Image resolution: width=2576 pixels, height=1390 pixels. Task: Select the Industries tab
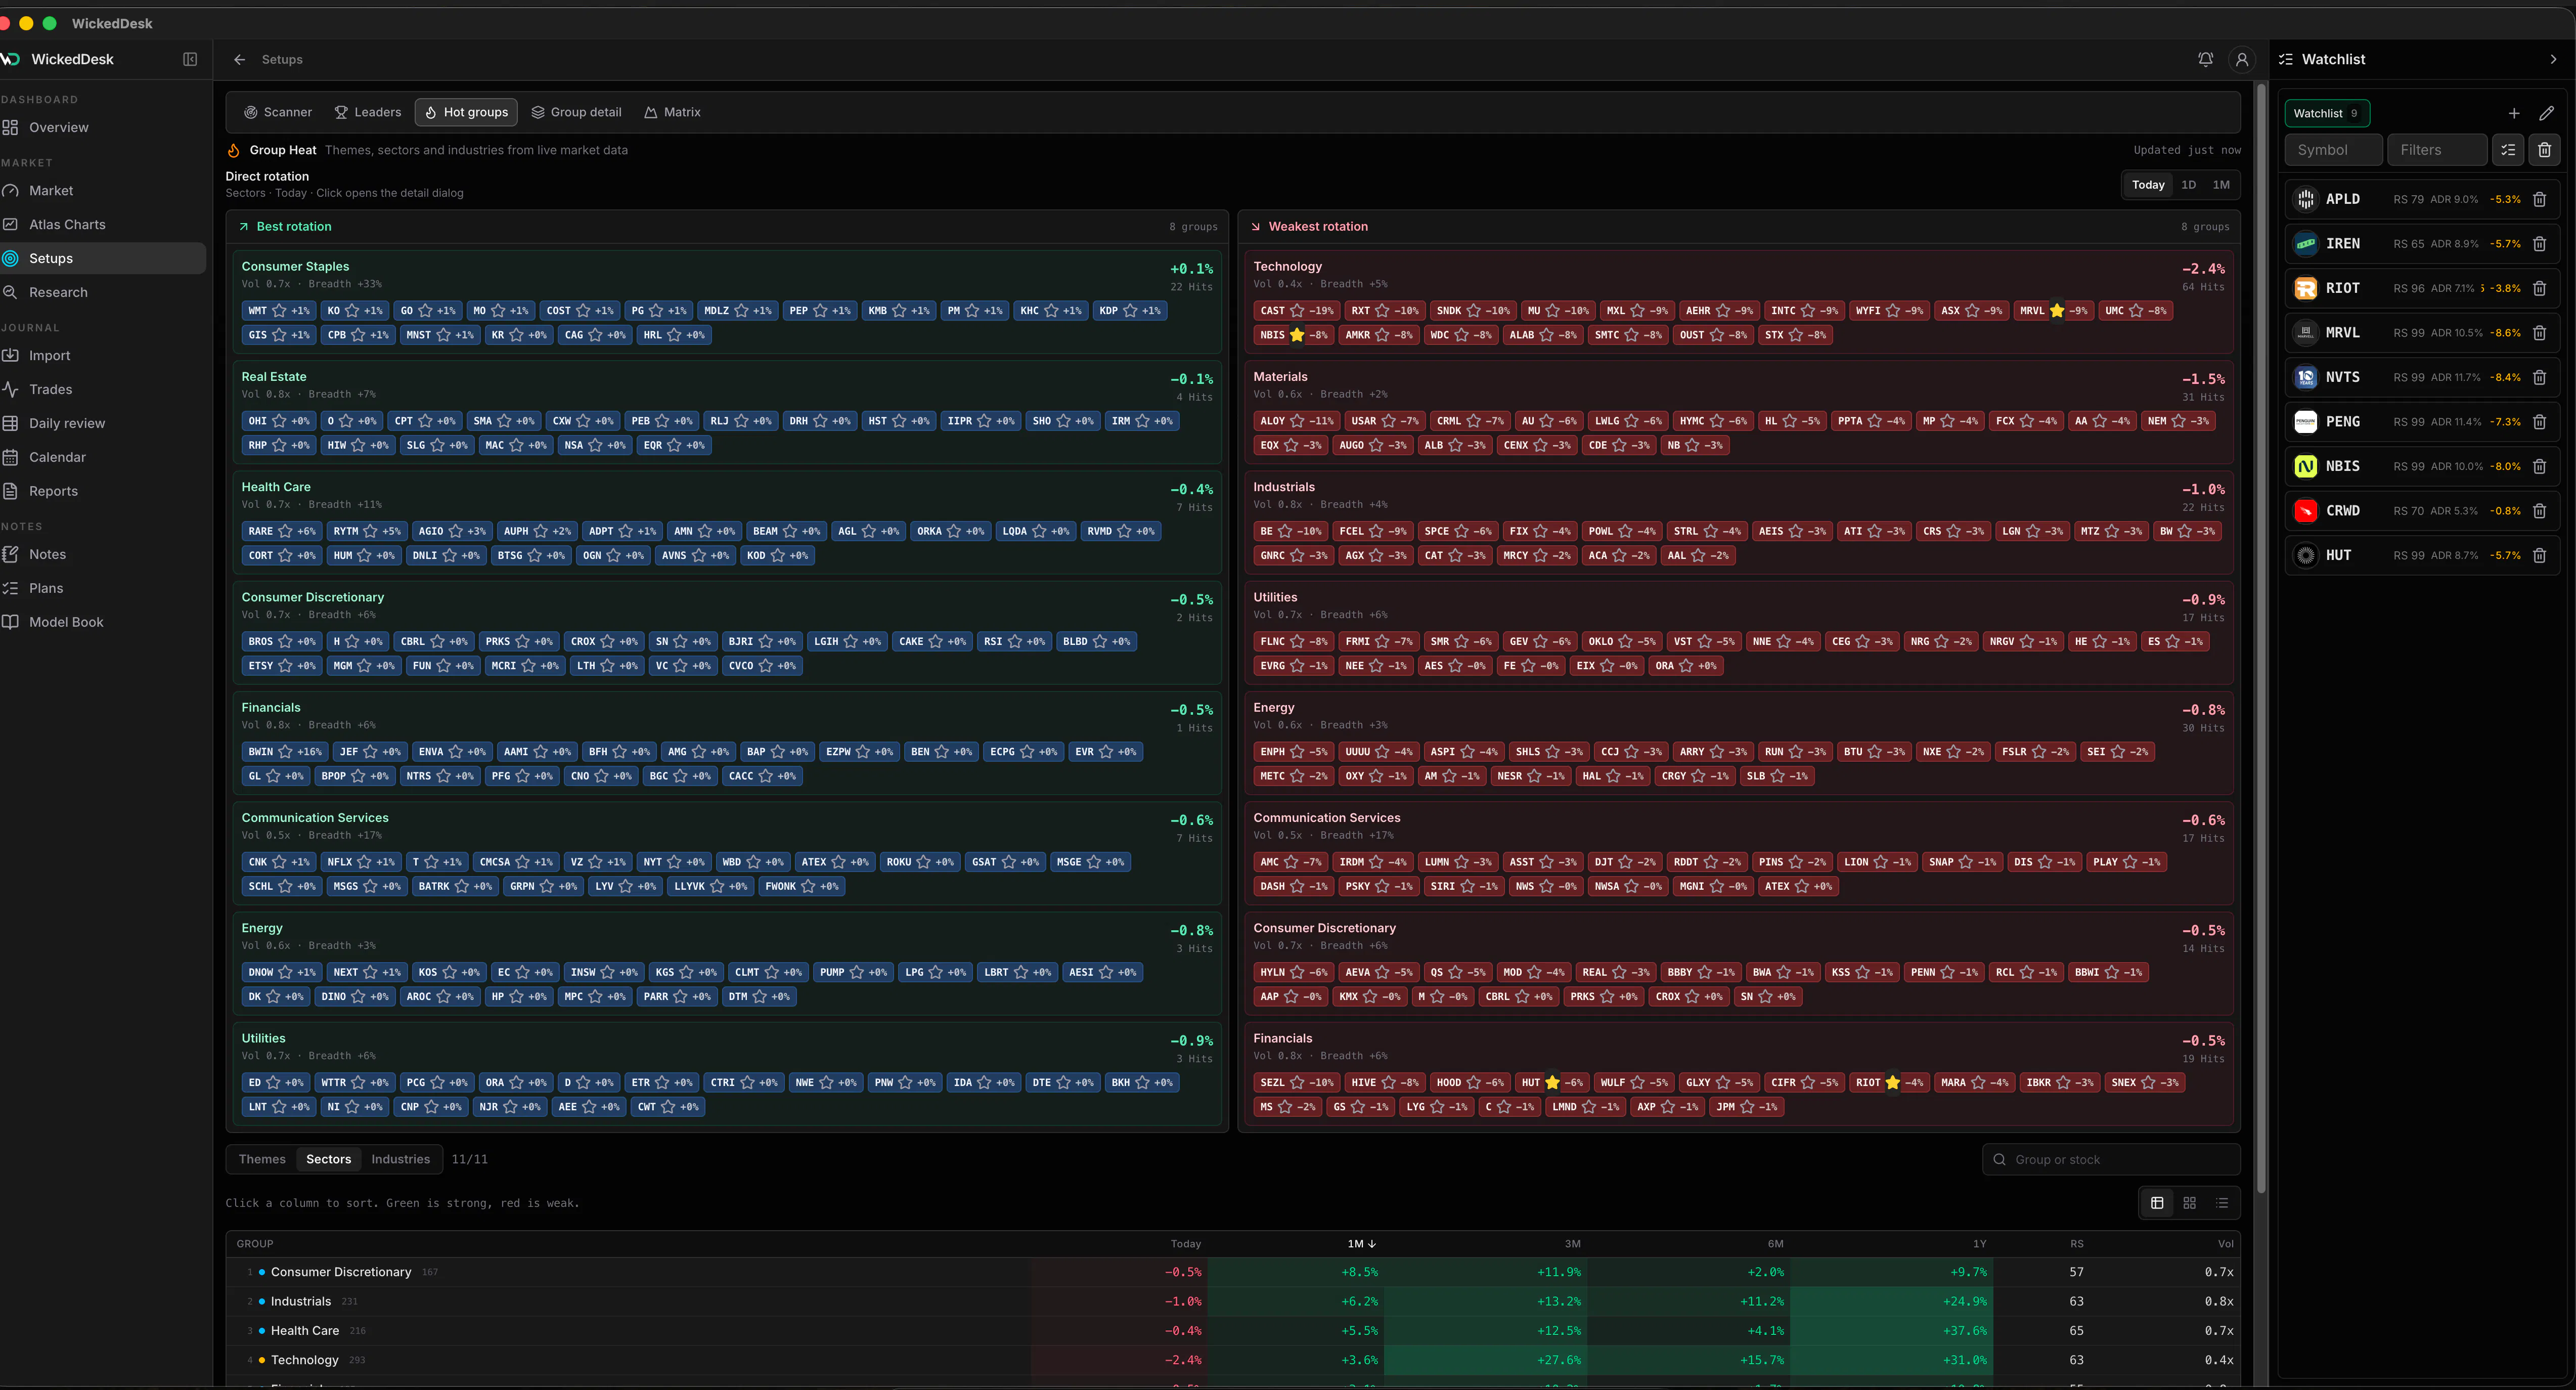point(400,1160)
